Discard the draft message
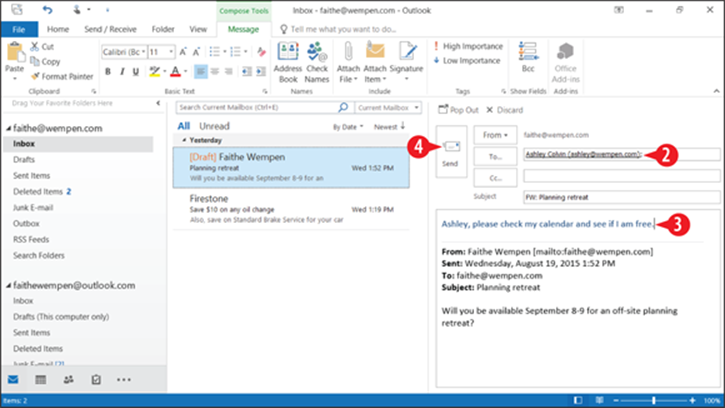 point(504,110)
